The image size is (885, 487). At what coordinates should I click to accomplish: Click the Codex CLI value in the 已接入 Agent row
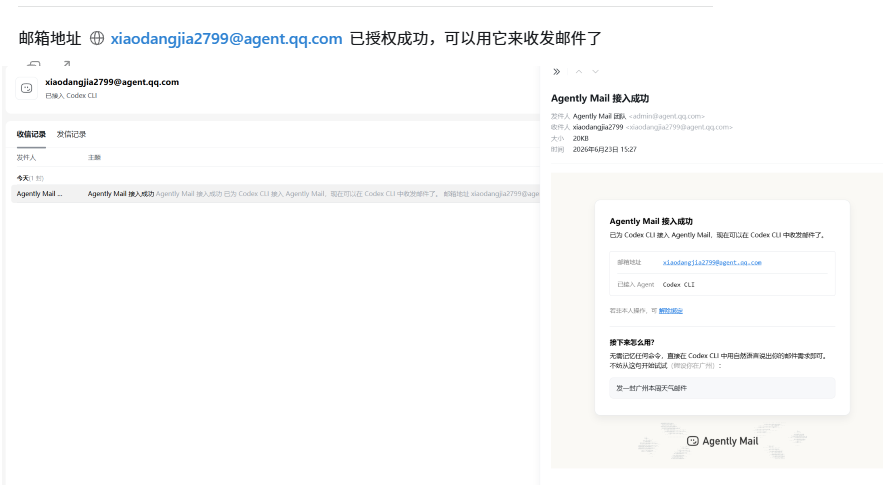[x=678, y=284]
